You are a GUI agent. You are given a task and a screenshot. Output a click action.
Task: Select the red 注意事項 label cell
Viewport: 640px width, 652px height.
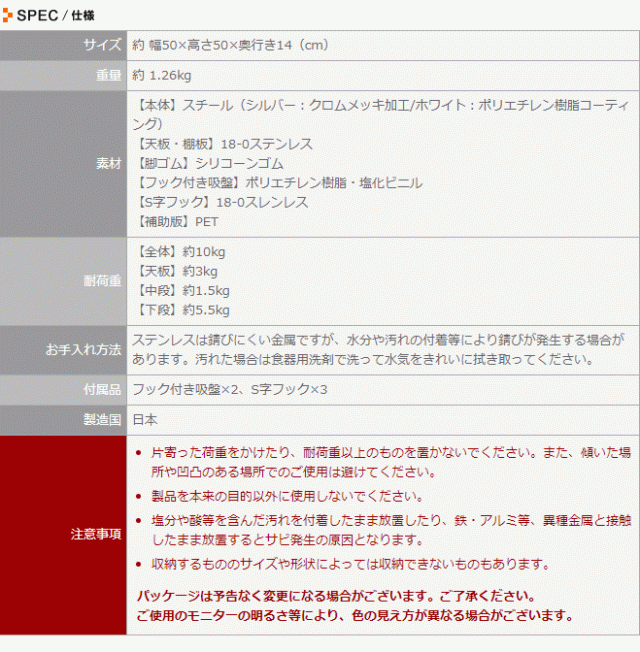pyautogui.click(x=96, y=534)
